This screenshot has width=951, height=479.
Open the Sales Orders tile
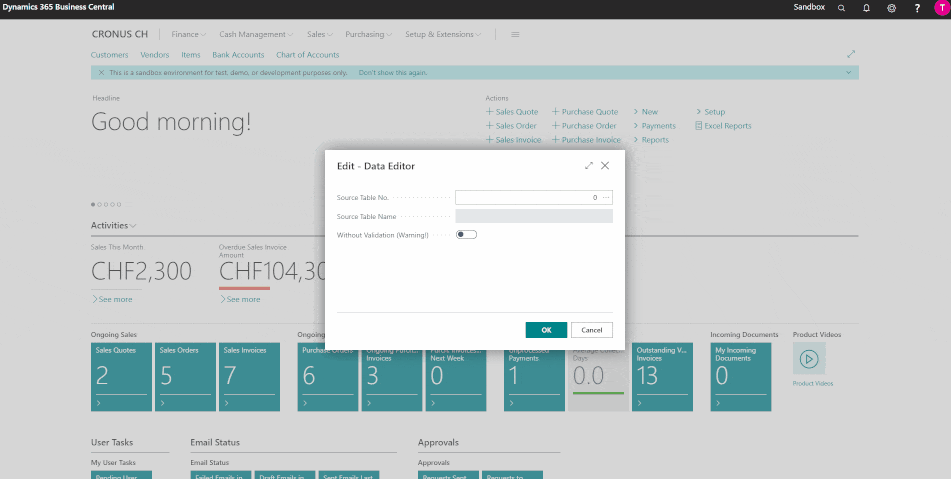185,377
